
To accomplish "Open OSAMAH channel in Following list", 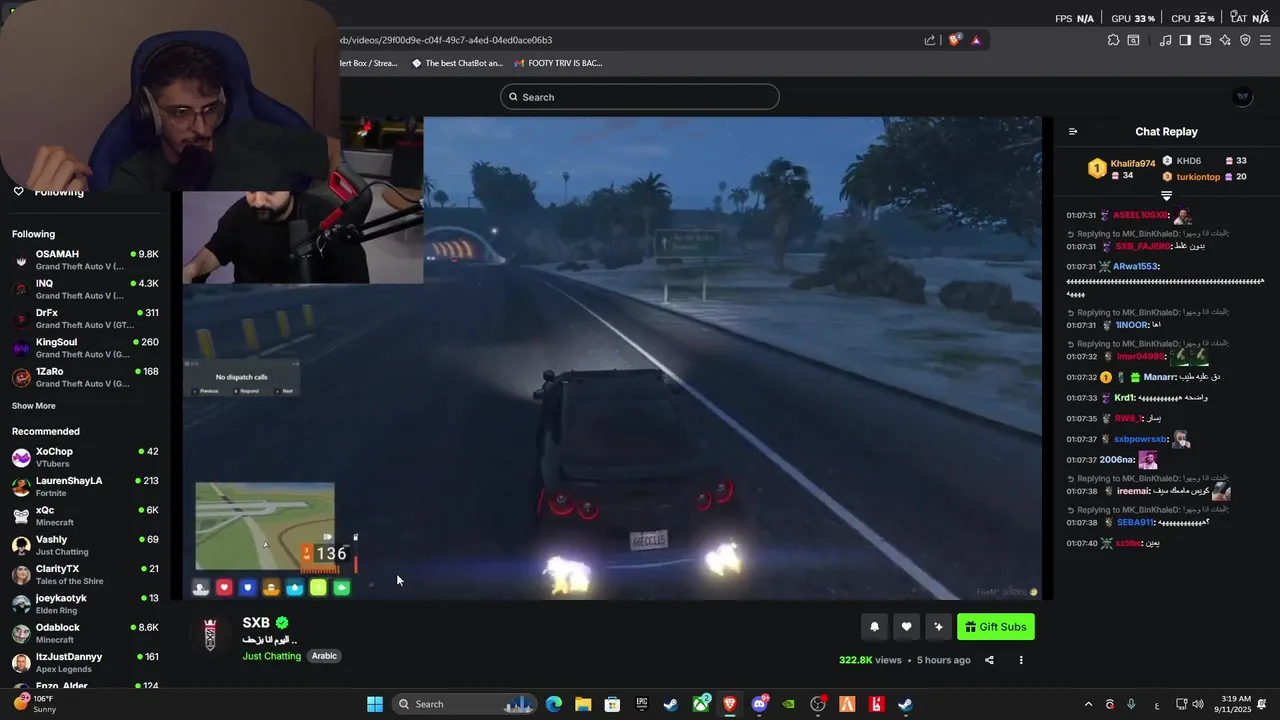I will tap(85, 260).
